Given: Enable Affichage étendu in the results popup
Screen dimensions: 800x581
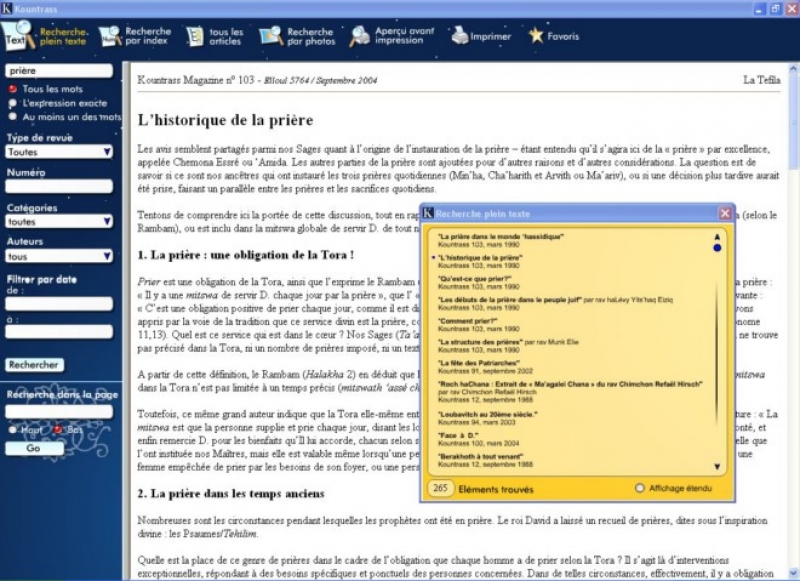Looking at the screenshot, I should coord(639,488).
